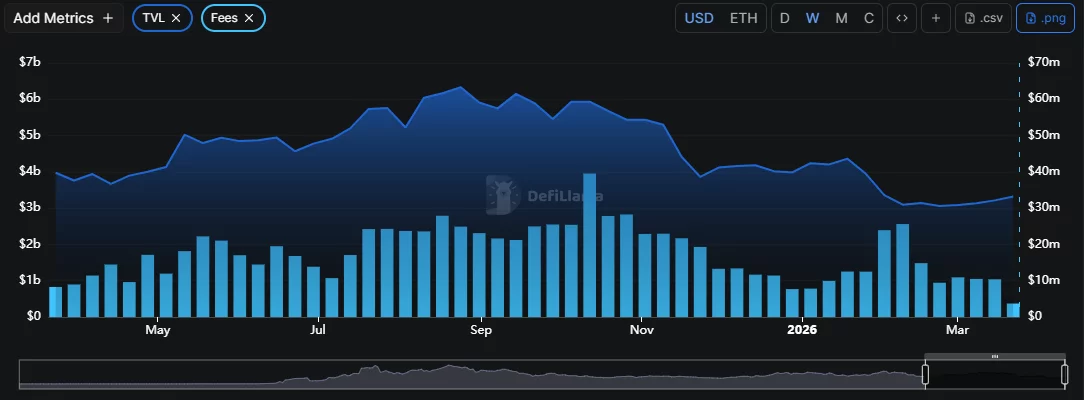Click the left range selector handle
1084x400 pixels.
click(x=925, y=375)
